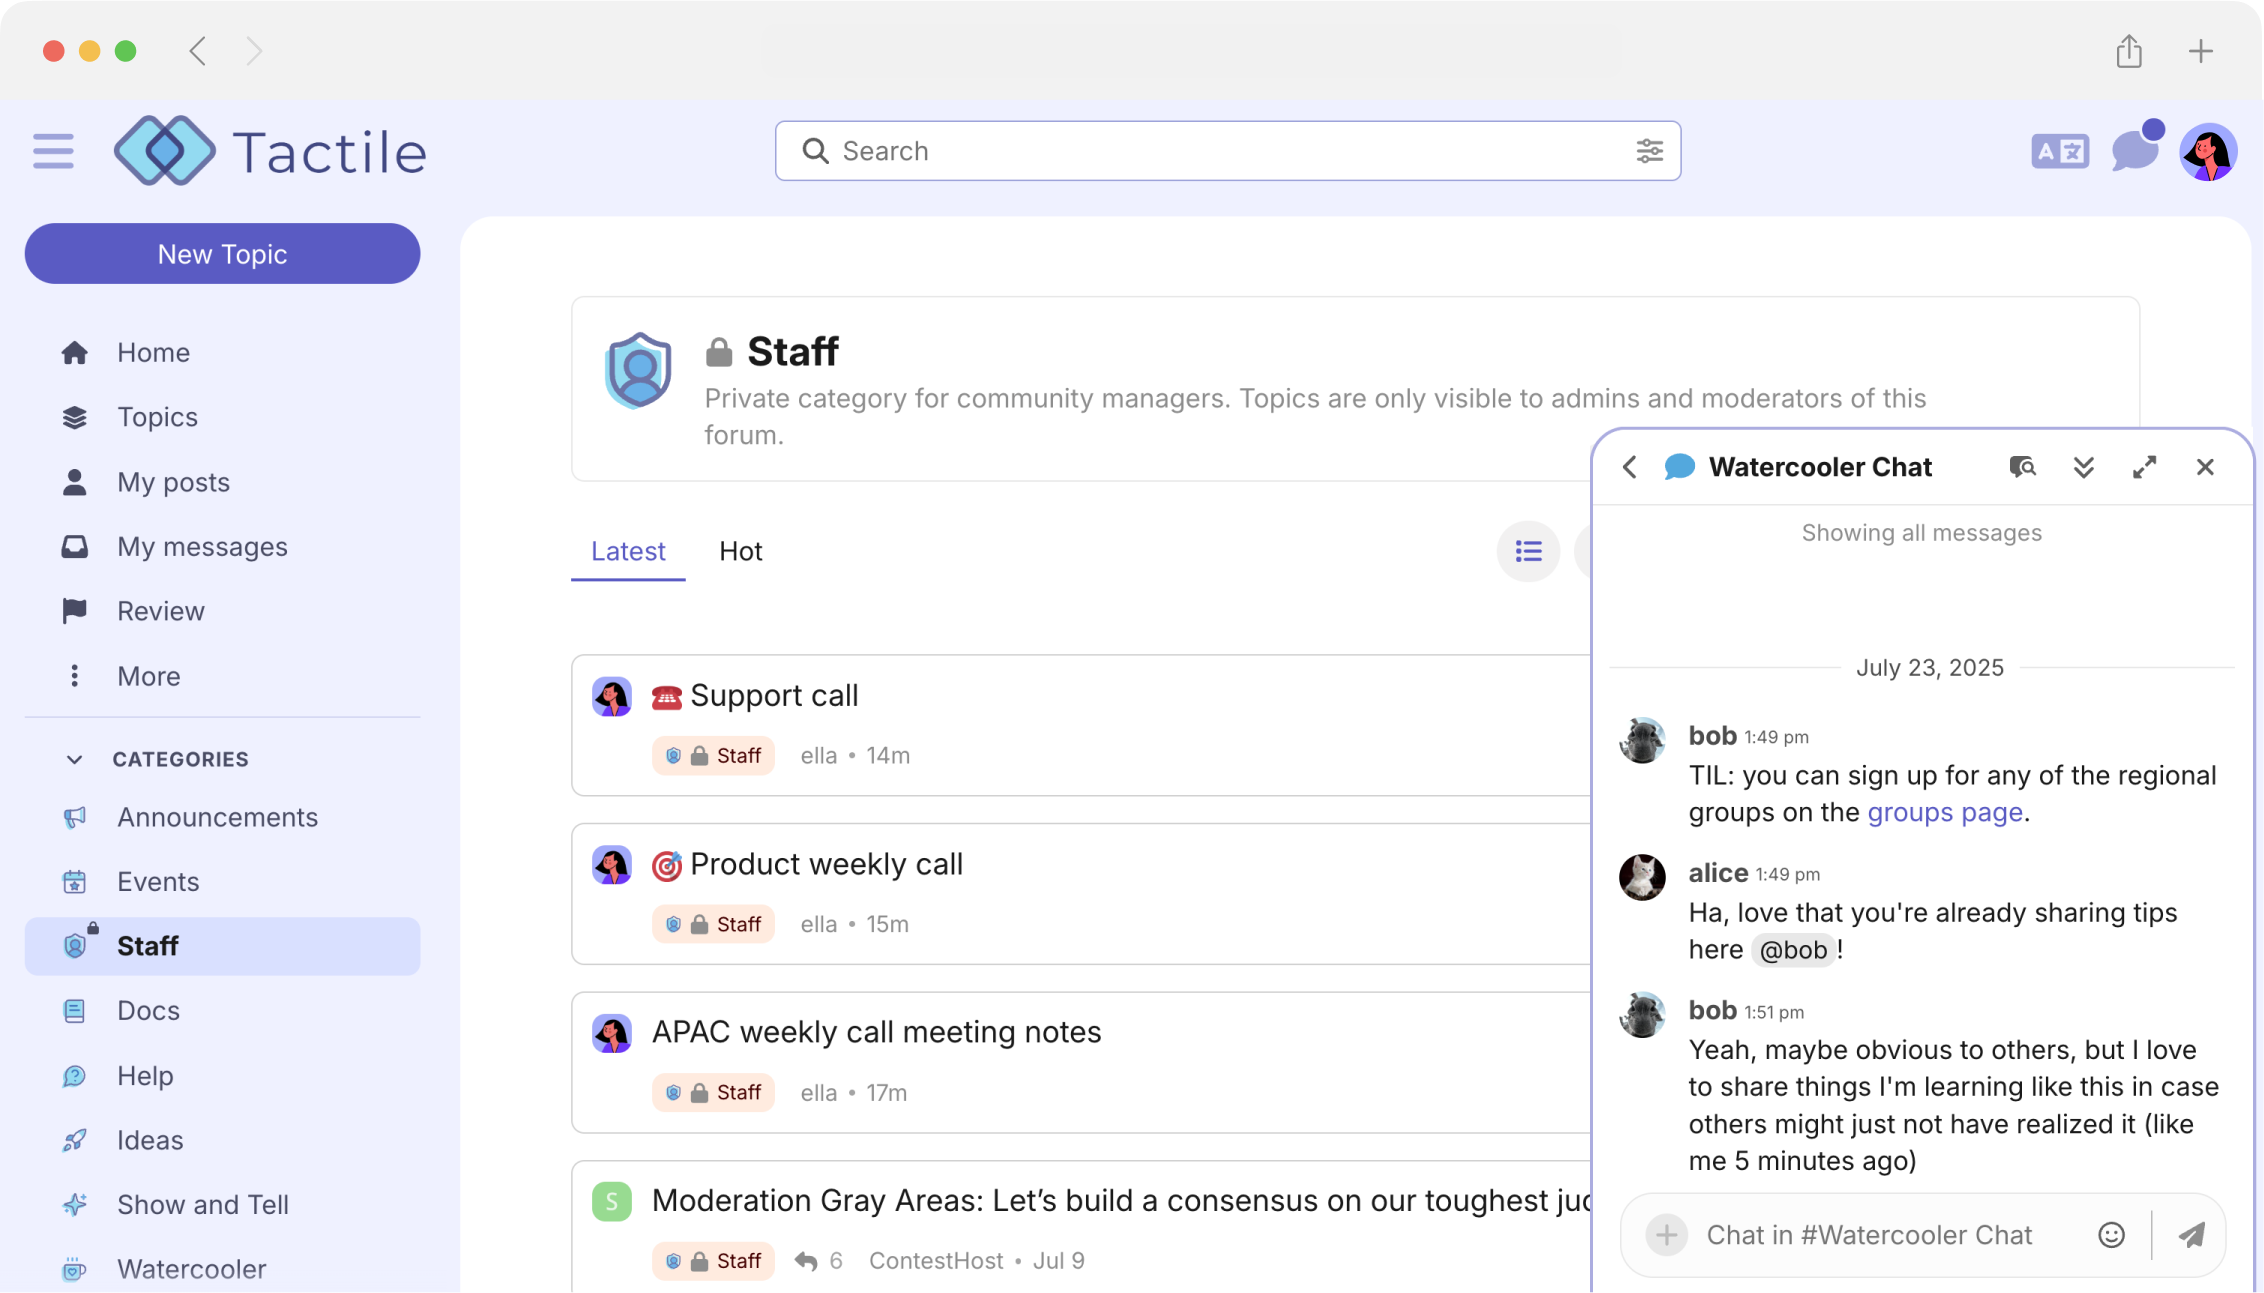Open the hamburger menu next to Tactile logo
The width and height of the screenshot is (2264, 1293).
tap(52, 150)
